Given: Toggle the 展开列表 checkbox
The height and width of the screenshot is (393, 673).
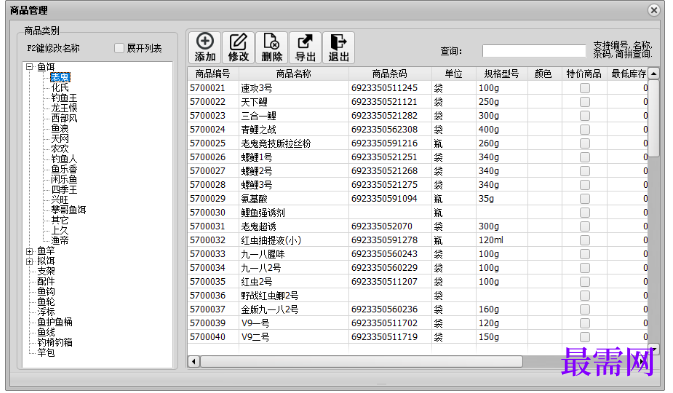Looking at the screenshot, I should tap(119, 48).
